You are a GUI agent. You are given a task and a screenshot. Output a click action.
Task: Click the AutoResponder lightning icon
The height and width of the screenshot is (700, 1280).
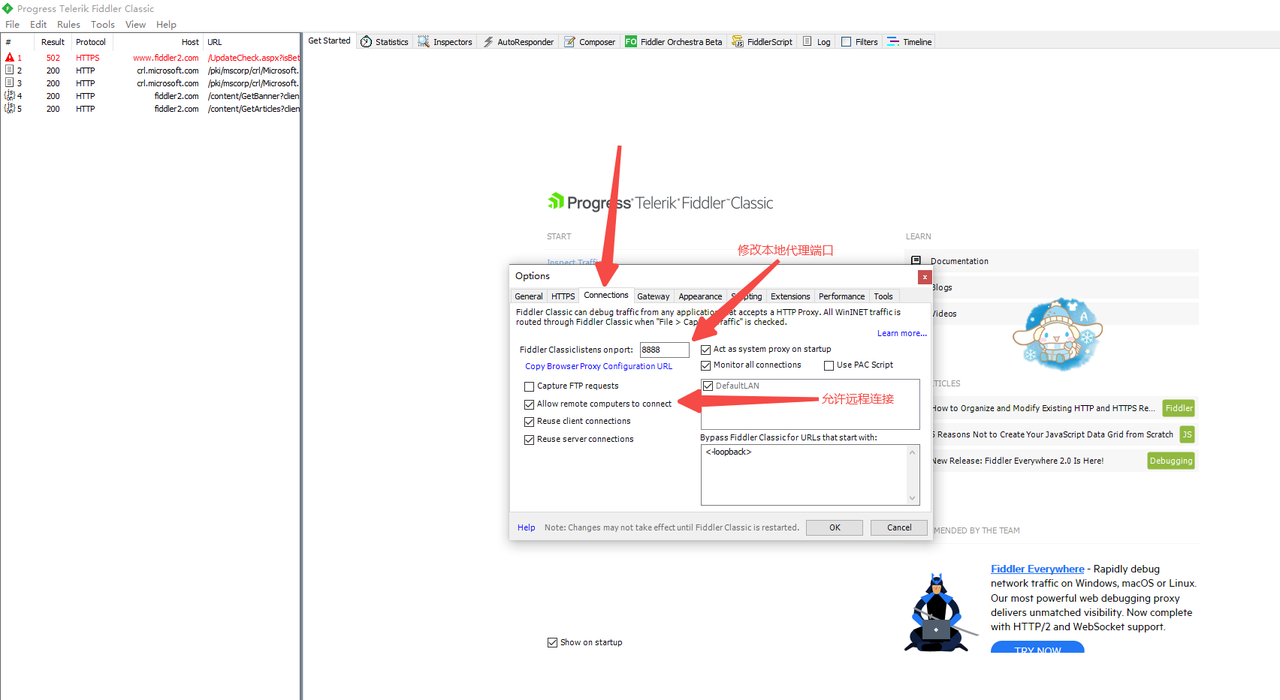(488, 42)
